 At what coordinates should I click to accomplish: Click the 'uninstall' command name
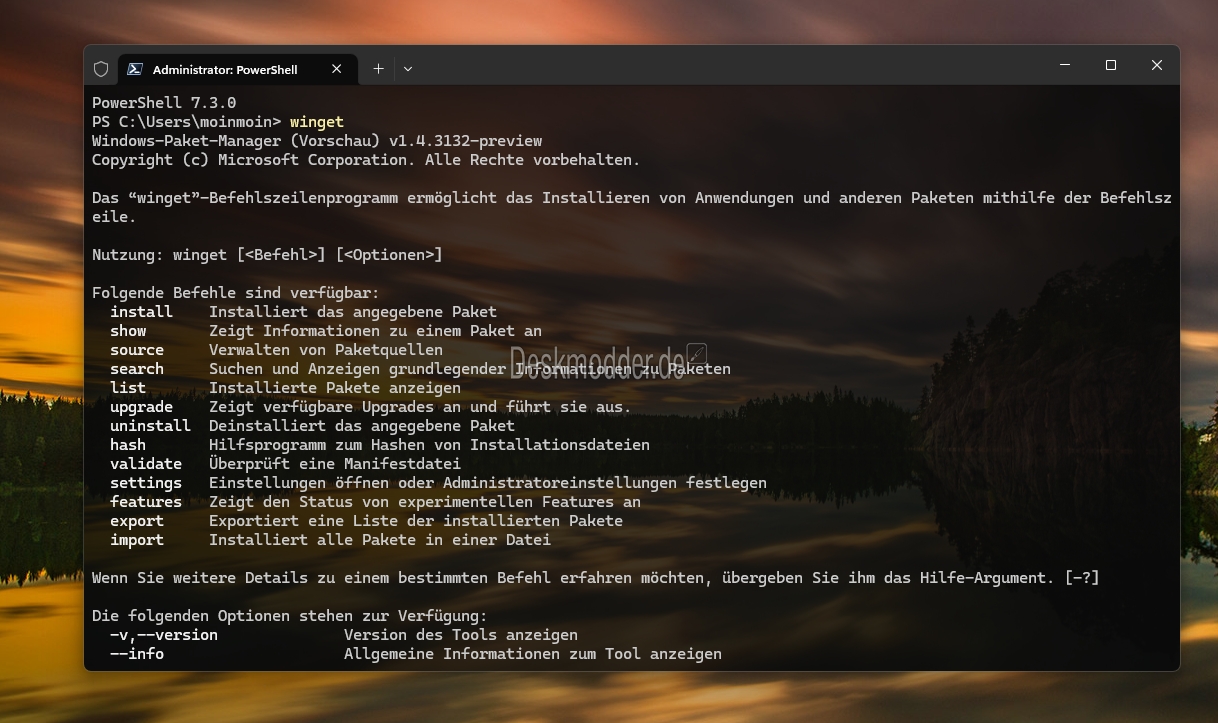point(150,426)
